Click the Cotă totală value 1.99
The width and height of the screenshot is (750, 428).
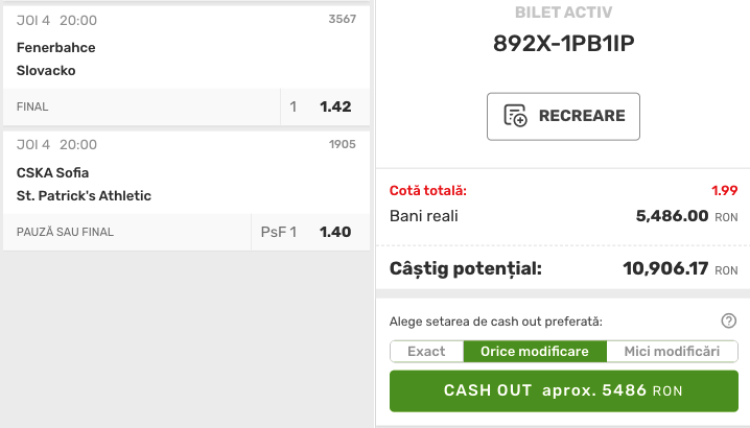723,190
